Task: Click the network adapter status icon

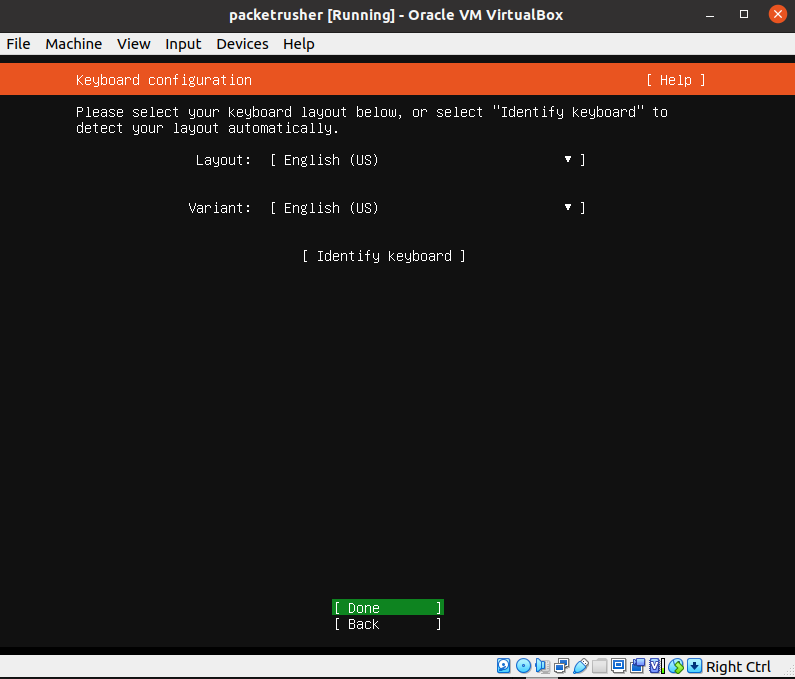Action: [x=561, y=666]
